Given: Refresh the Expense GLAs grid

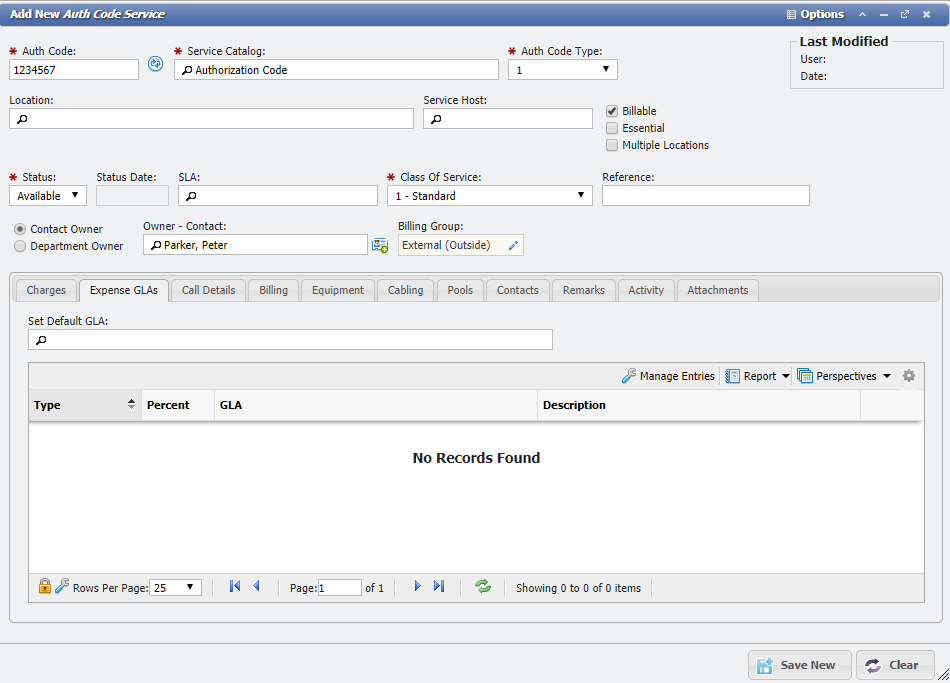Looking at the screenshot, I should 483,587.
